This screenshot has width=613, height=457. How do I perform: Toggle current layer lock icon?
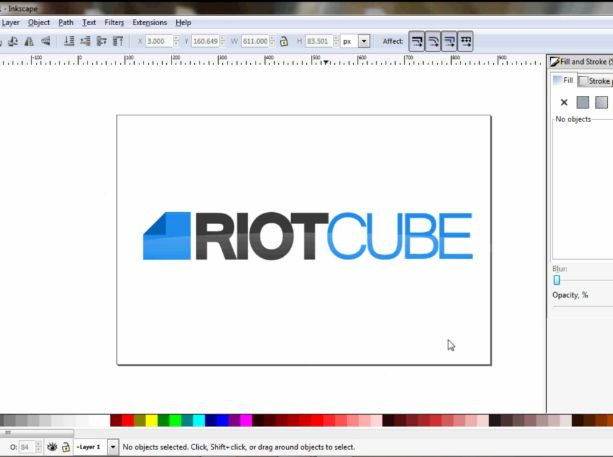point(66,446)
